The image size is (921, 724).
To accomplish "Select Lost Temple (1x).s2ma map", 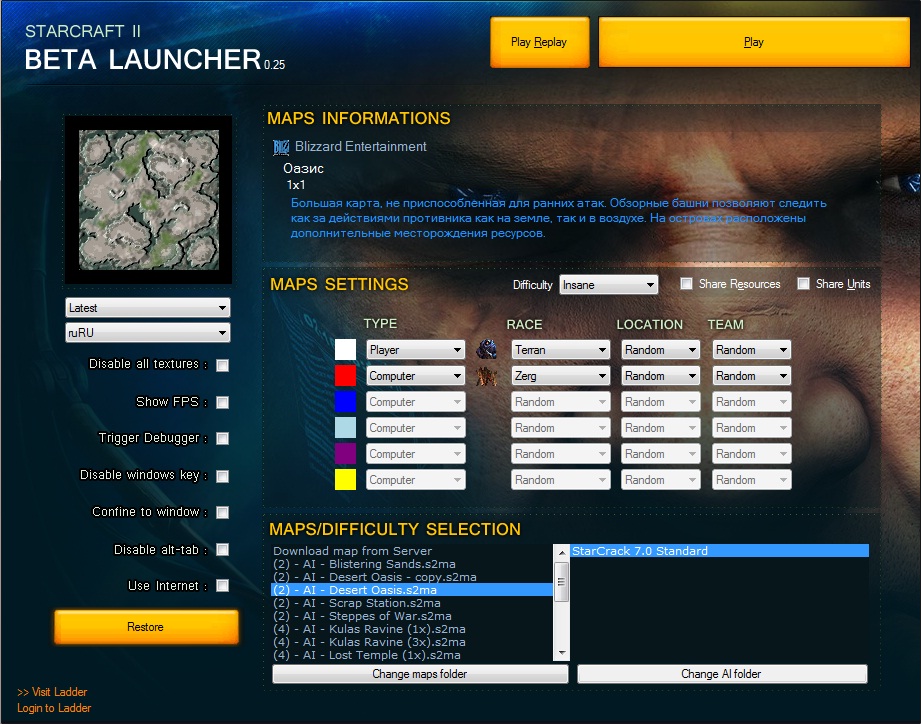I will [x=412, y=655].
